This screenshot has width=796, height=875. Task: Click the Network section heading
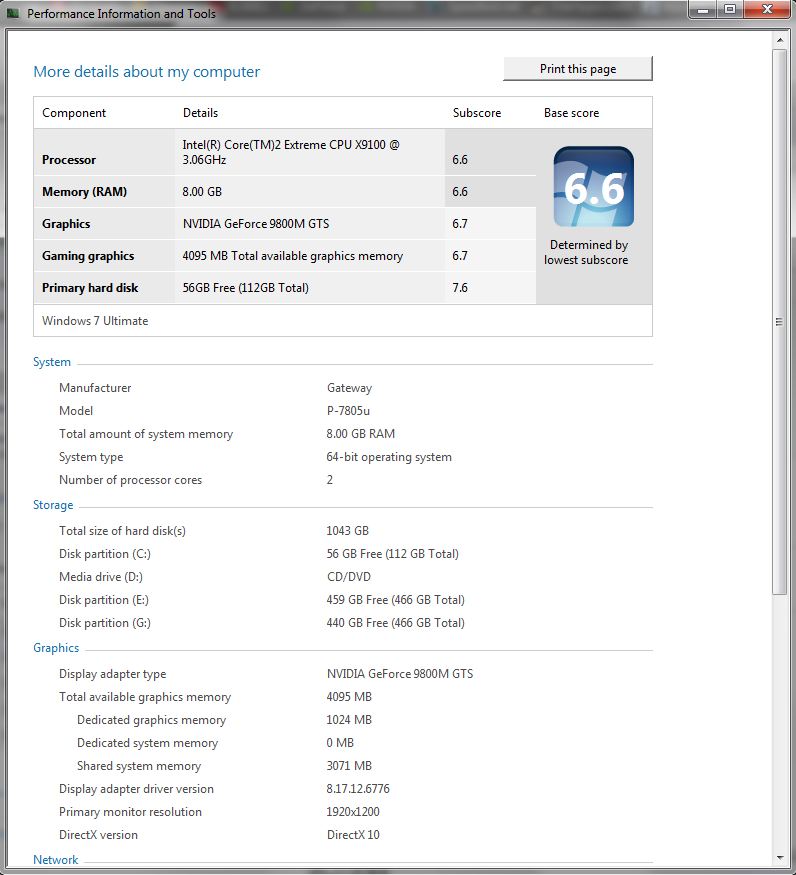point(55,859)
